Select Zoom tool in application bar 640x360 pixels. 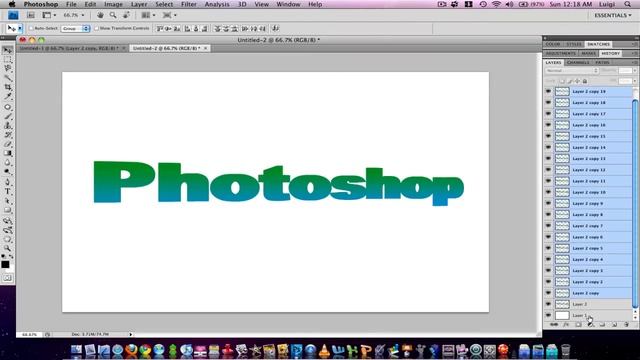tap(113, 15)
